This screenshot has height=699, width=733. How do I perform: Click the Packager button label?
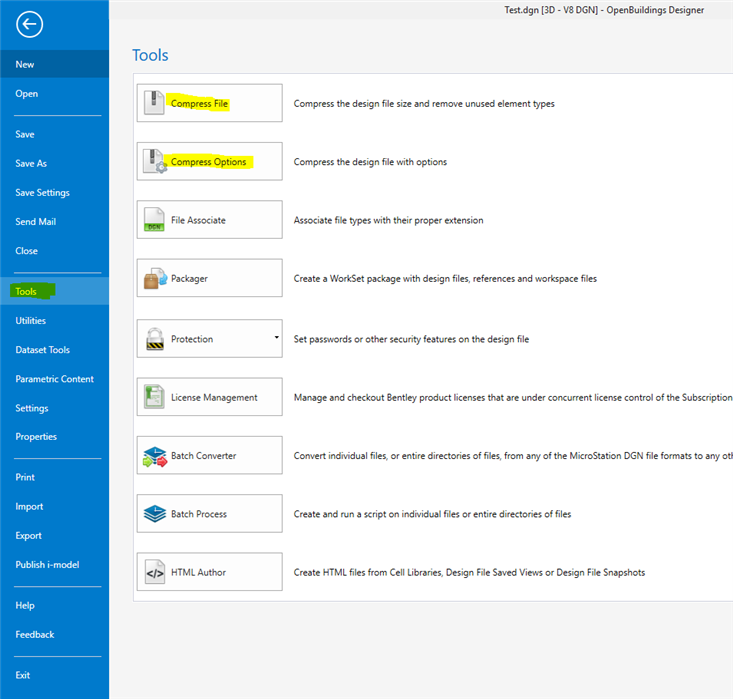[x=189, y=279]
